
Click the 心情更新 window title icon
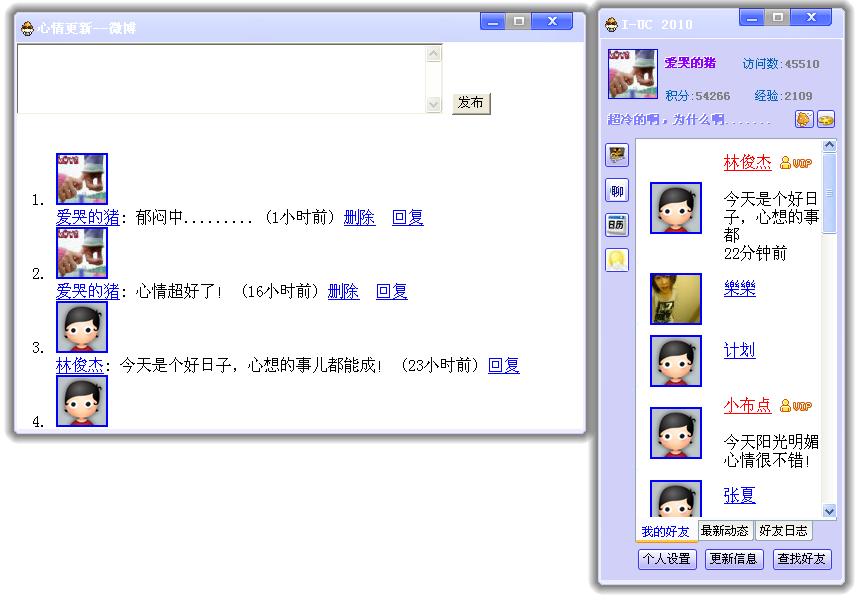27,28
